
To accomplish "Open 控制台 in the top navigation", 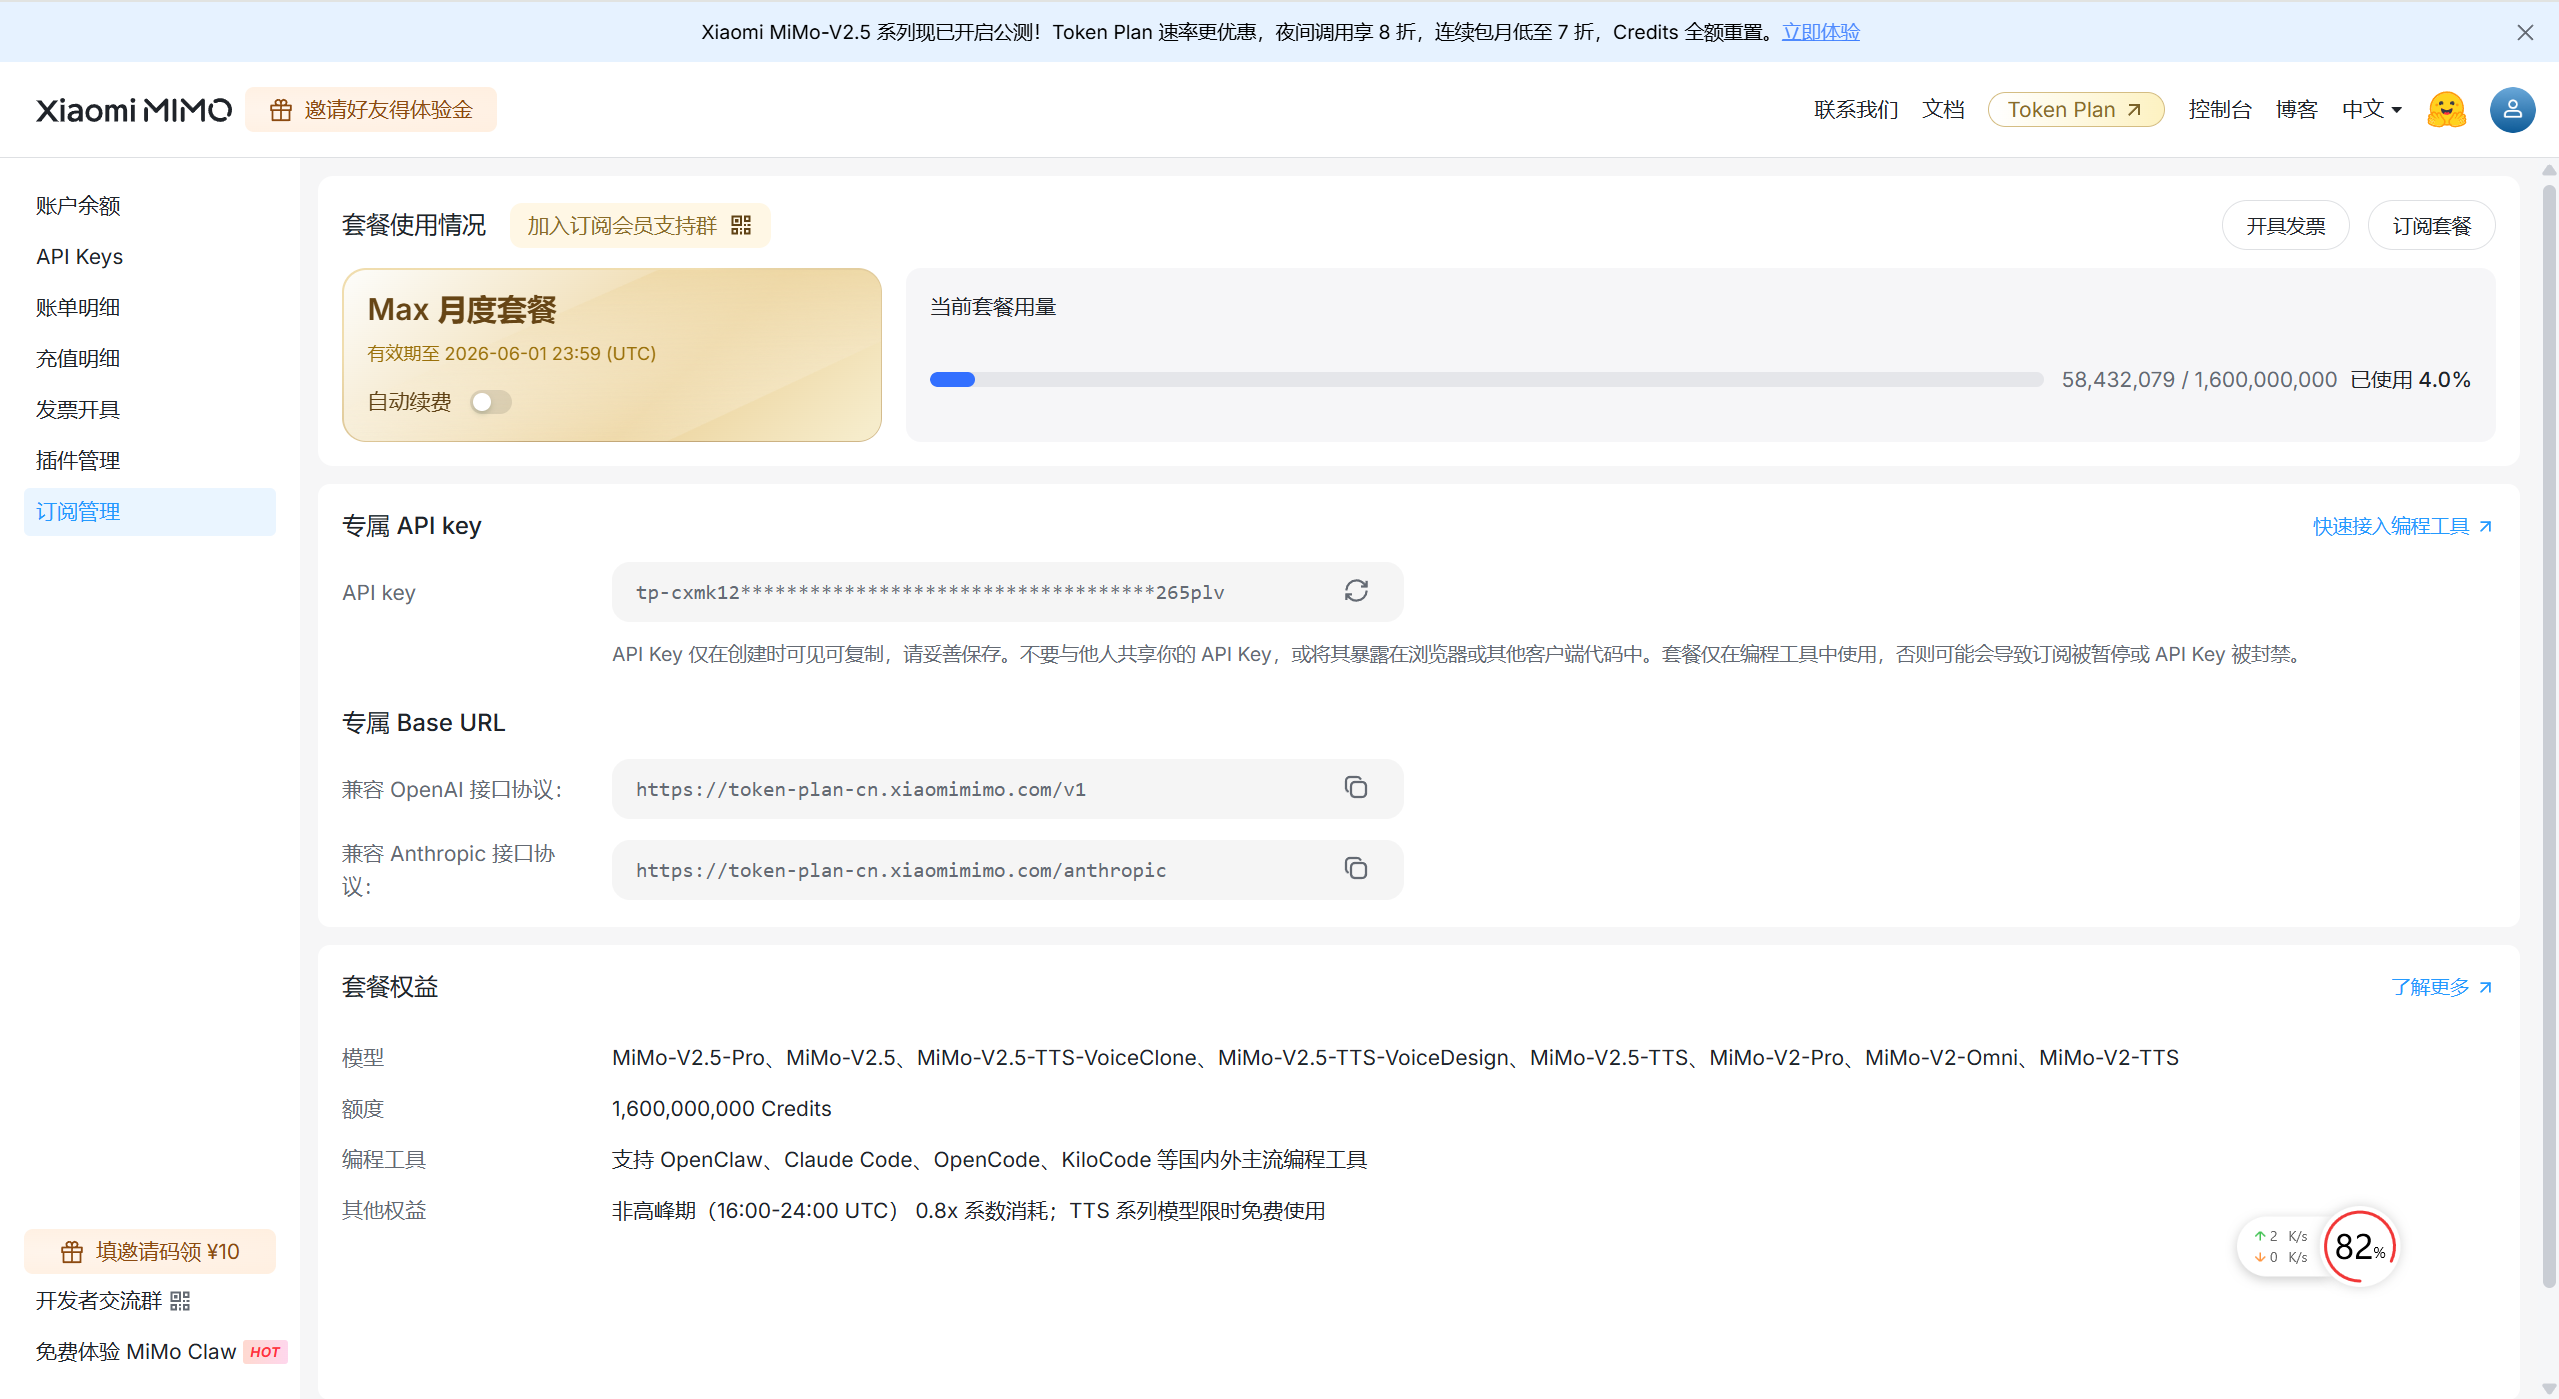I will click(2219, 110).
